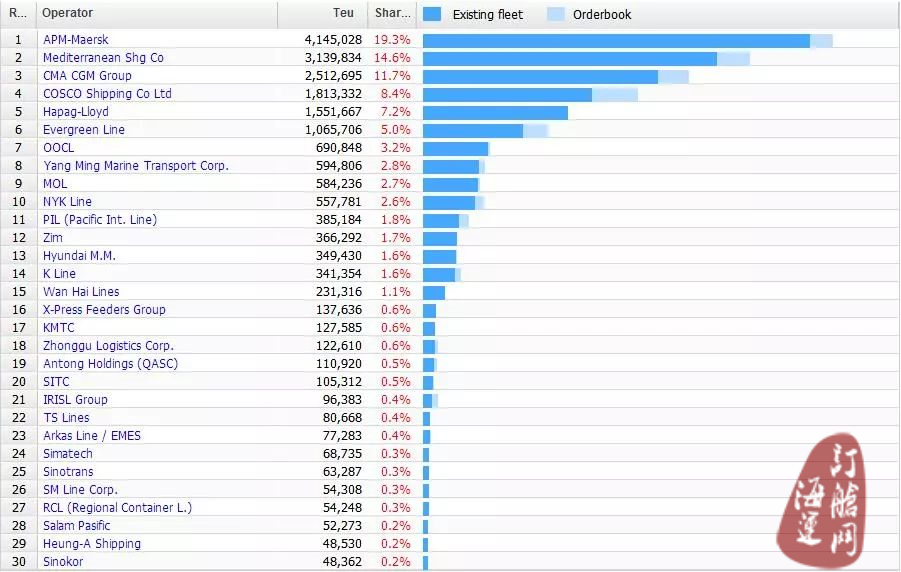Open Yang Ming Marine Transport Corp. link
This screenshot has width=901, height=572.
(x=136, y=166)
